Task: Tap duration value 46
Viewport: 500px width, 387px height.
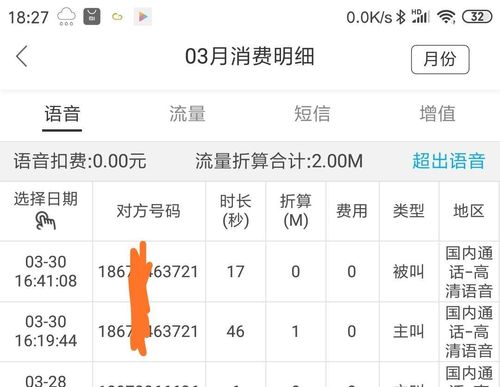Action: (236, 332)
